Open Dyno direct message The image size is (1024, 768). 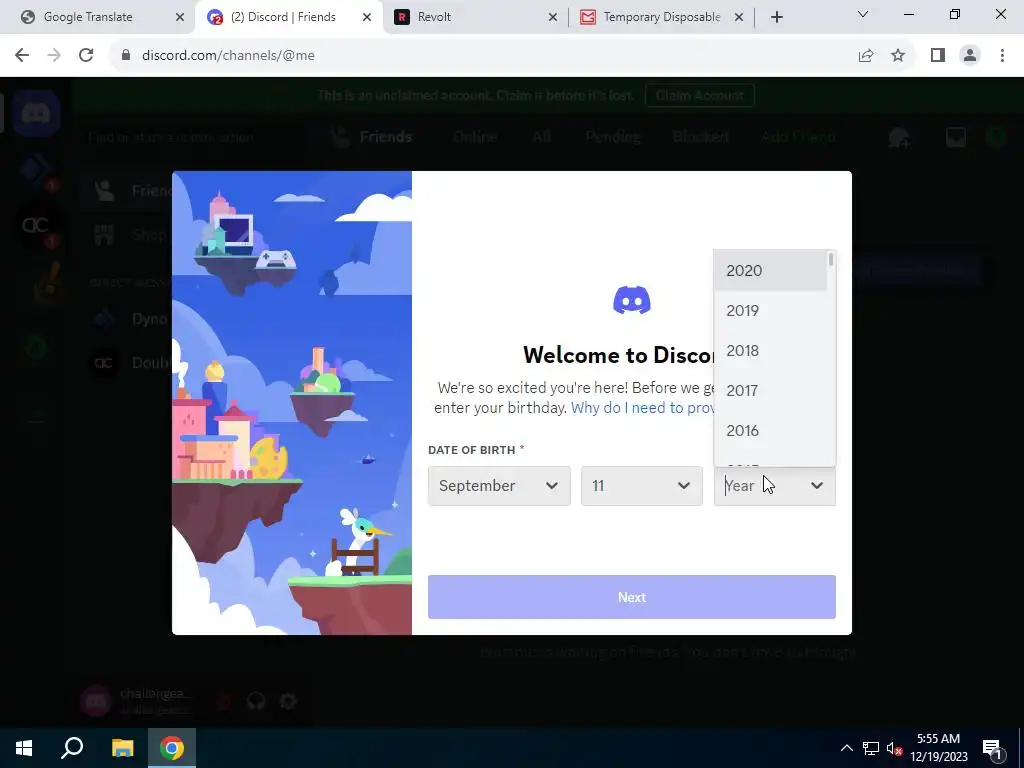tap(131, 319)
